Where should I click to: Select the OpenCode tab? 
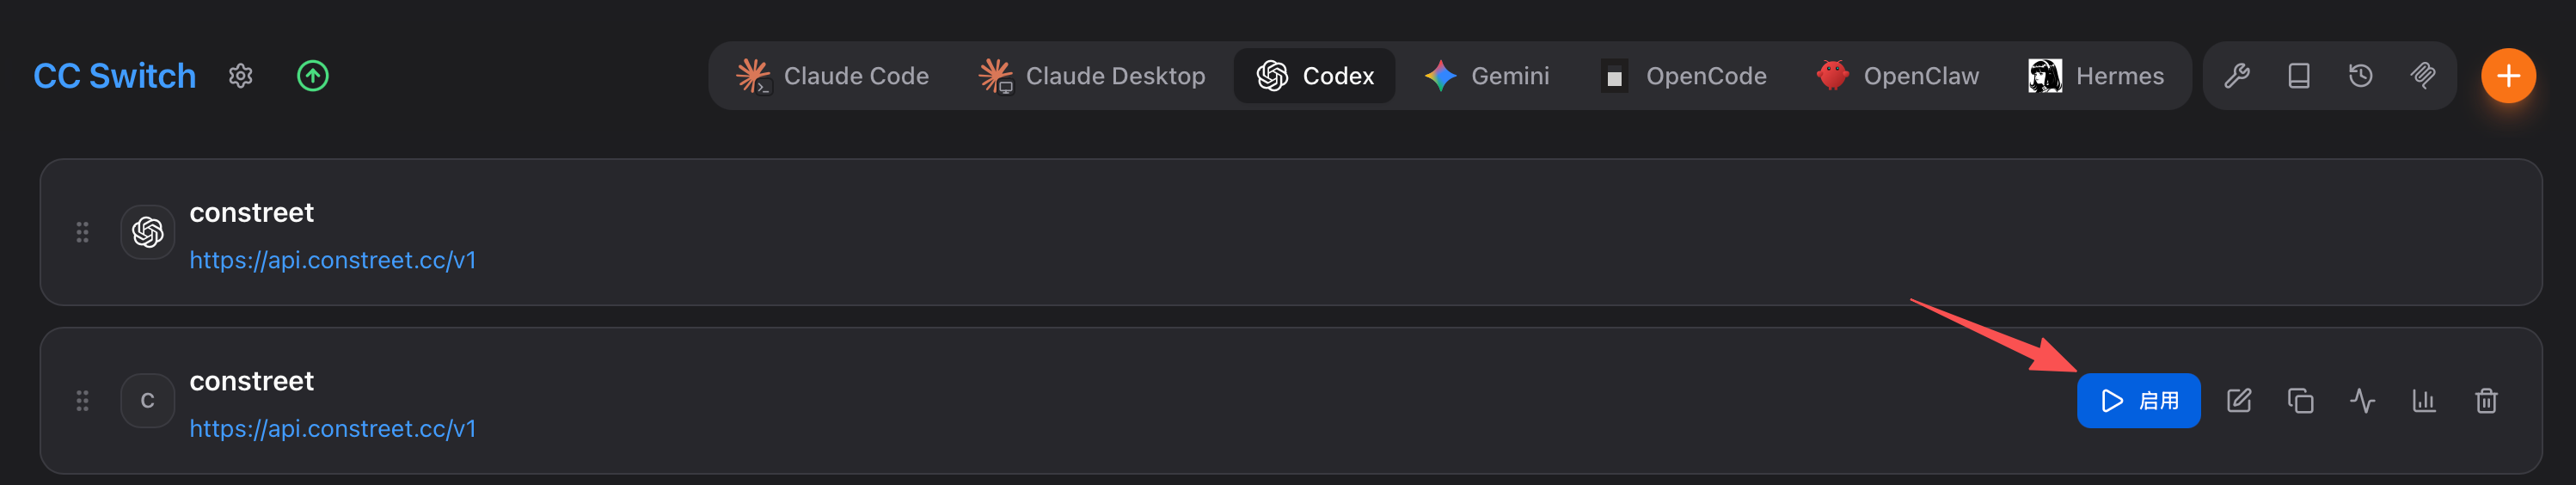point(1684,76)
